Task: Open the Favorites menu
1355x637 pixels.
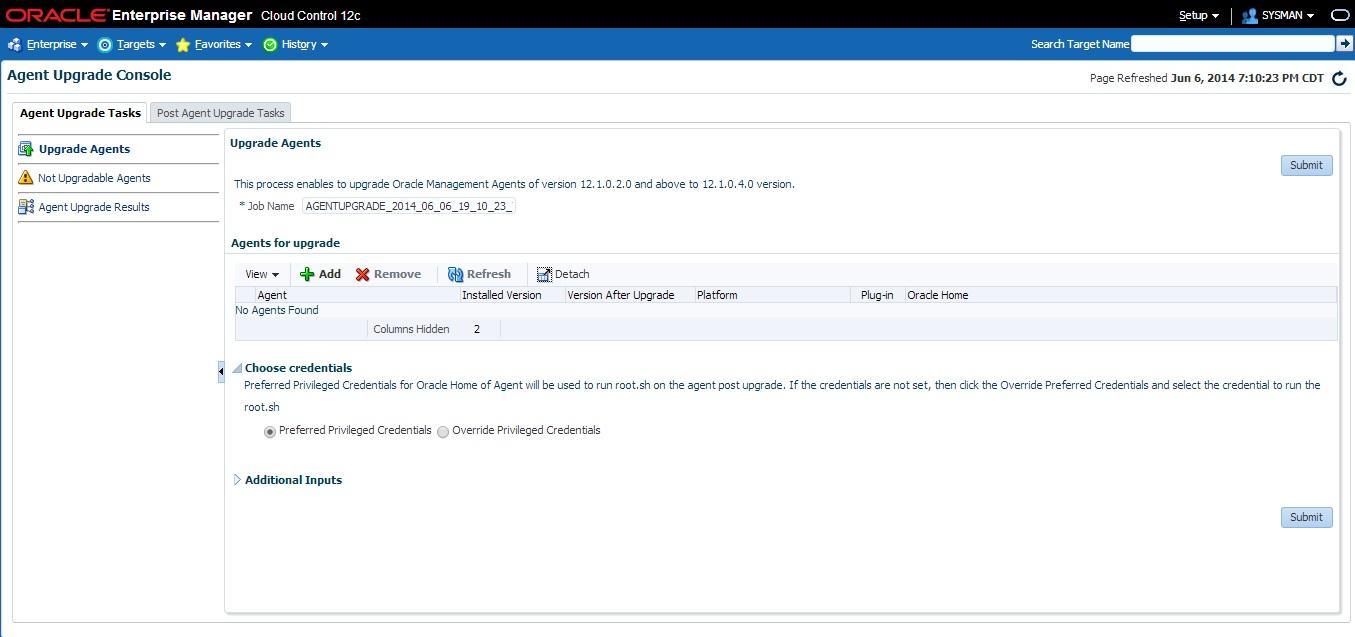Action: coord(223,44)
